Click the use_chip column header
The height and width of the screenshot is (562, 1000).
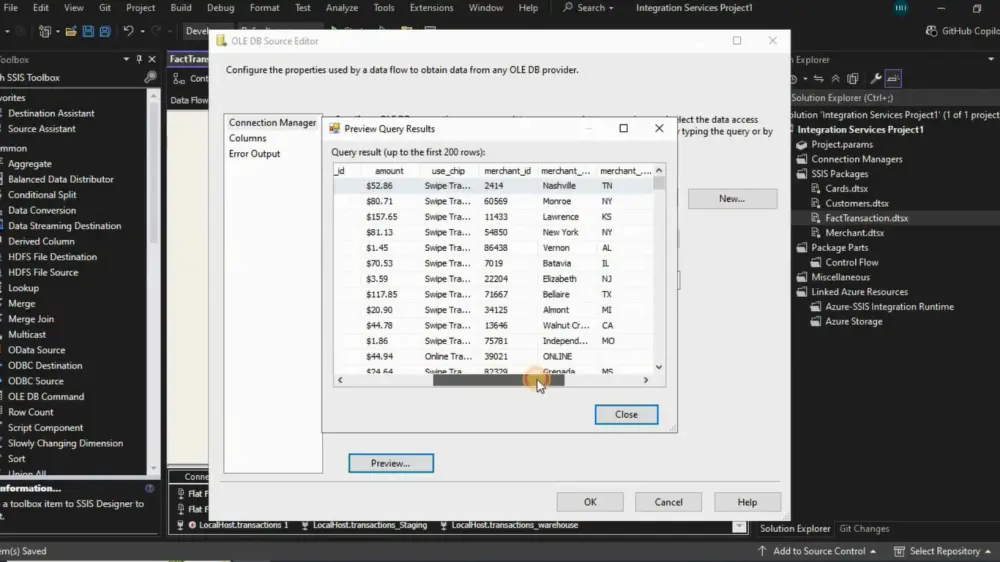click(x=448, y=171)
